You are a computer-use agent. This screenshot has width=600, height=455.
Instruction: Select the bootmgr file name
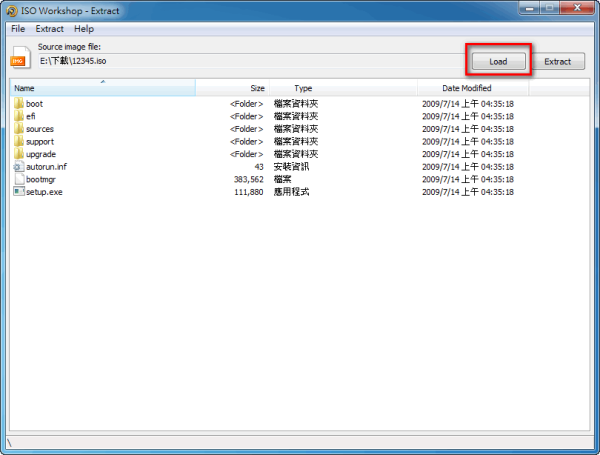coord(41,179)
